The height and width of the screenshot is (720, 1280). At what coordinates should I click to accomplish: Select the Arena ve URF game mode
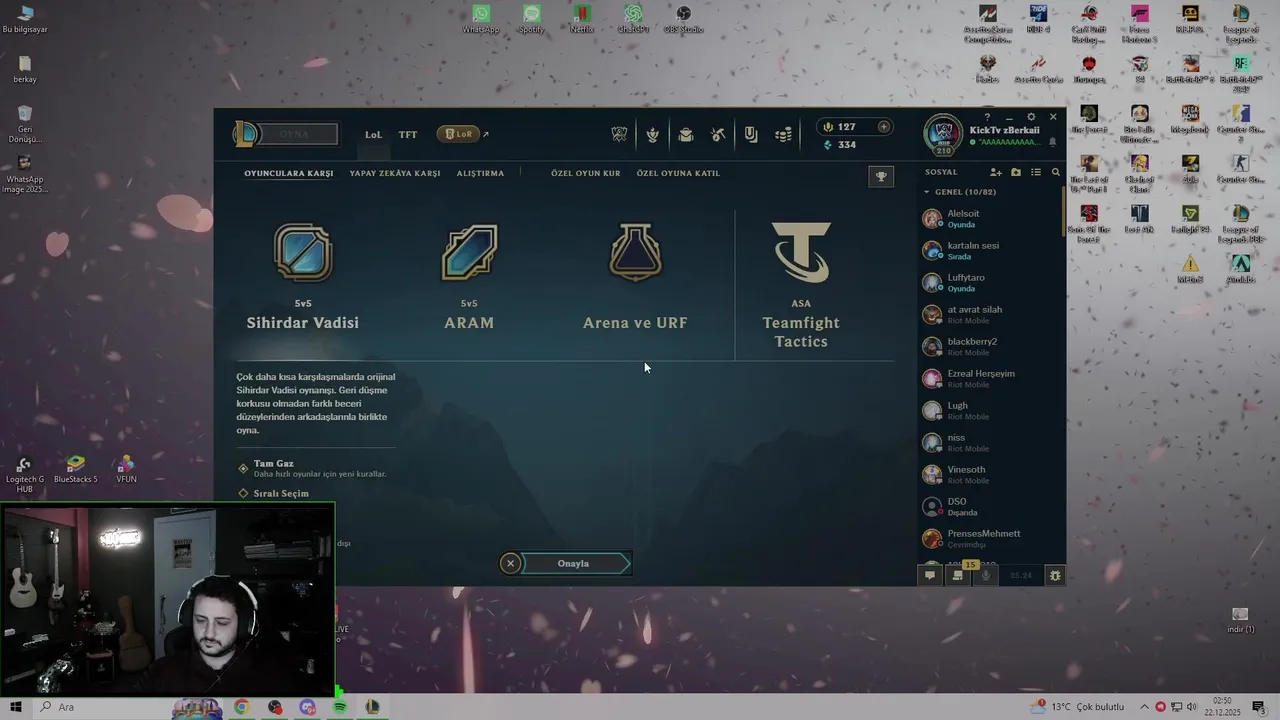(x=635, y=277)
